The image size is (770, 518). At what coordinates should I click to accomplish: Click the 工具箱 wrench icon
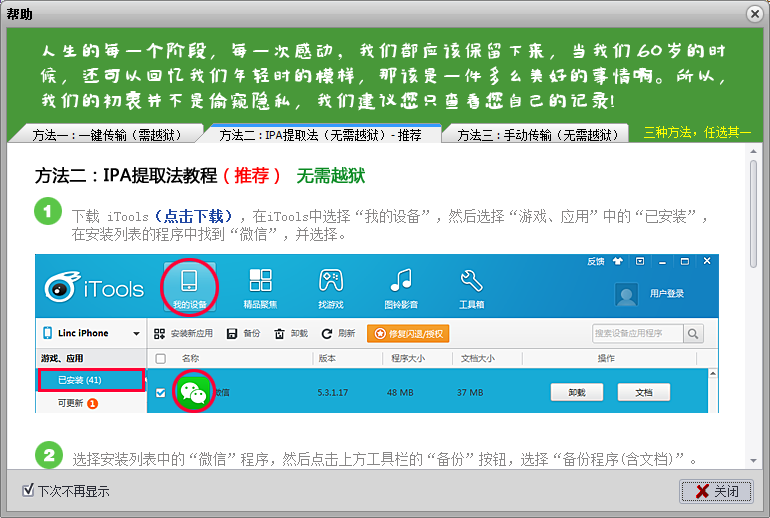click(x=471, y=281)
